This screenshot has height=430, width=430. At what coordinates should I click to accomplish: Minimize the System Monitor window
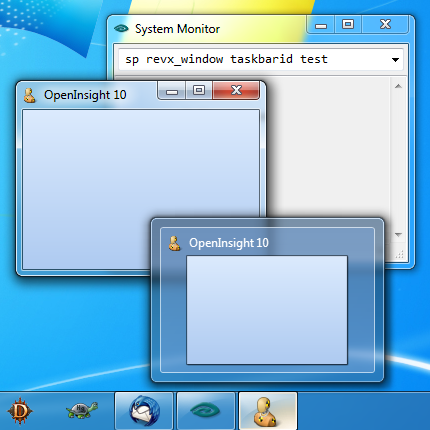click(321, 25)
